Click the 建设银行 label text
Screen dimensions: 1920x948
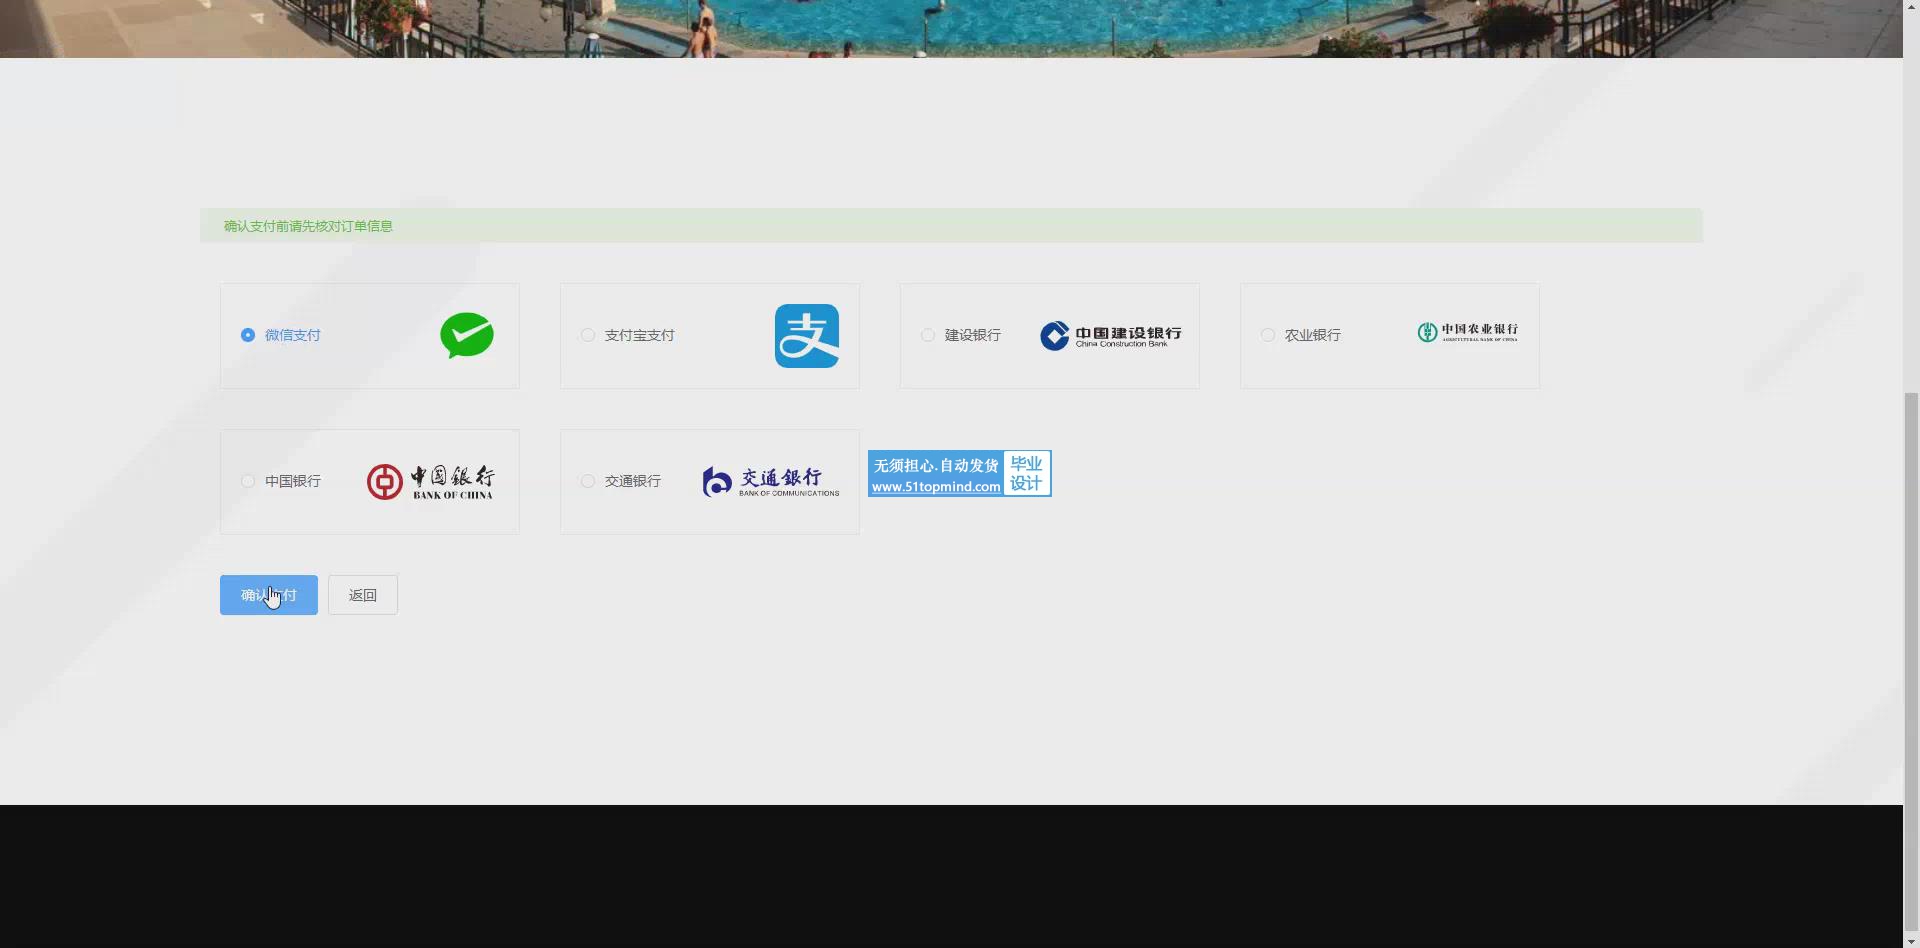point(973,335)
